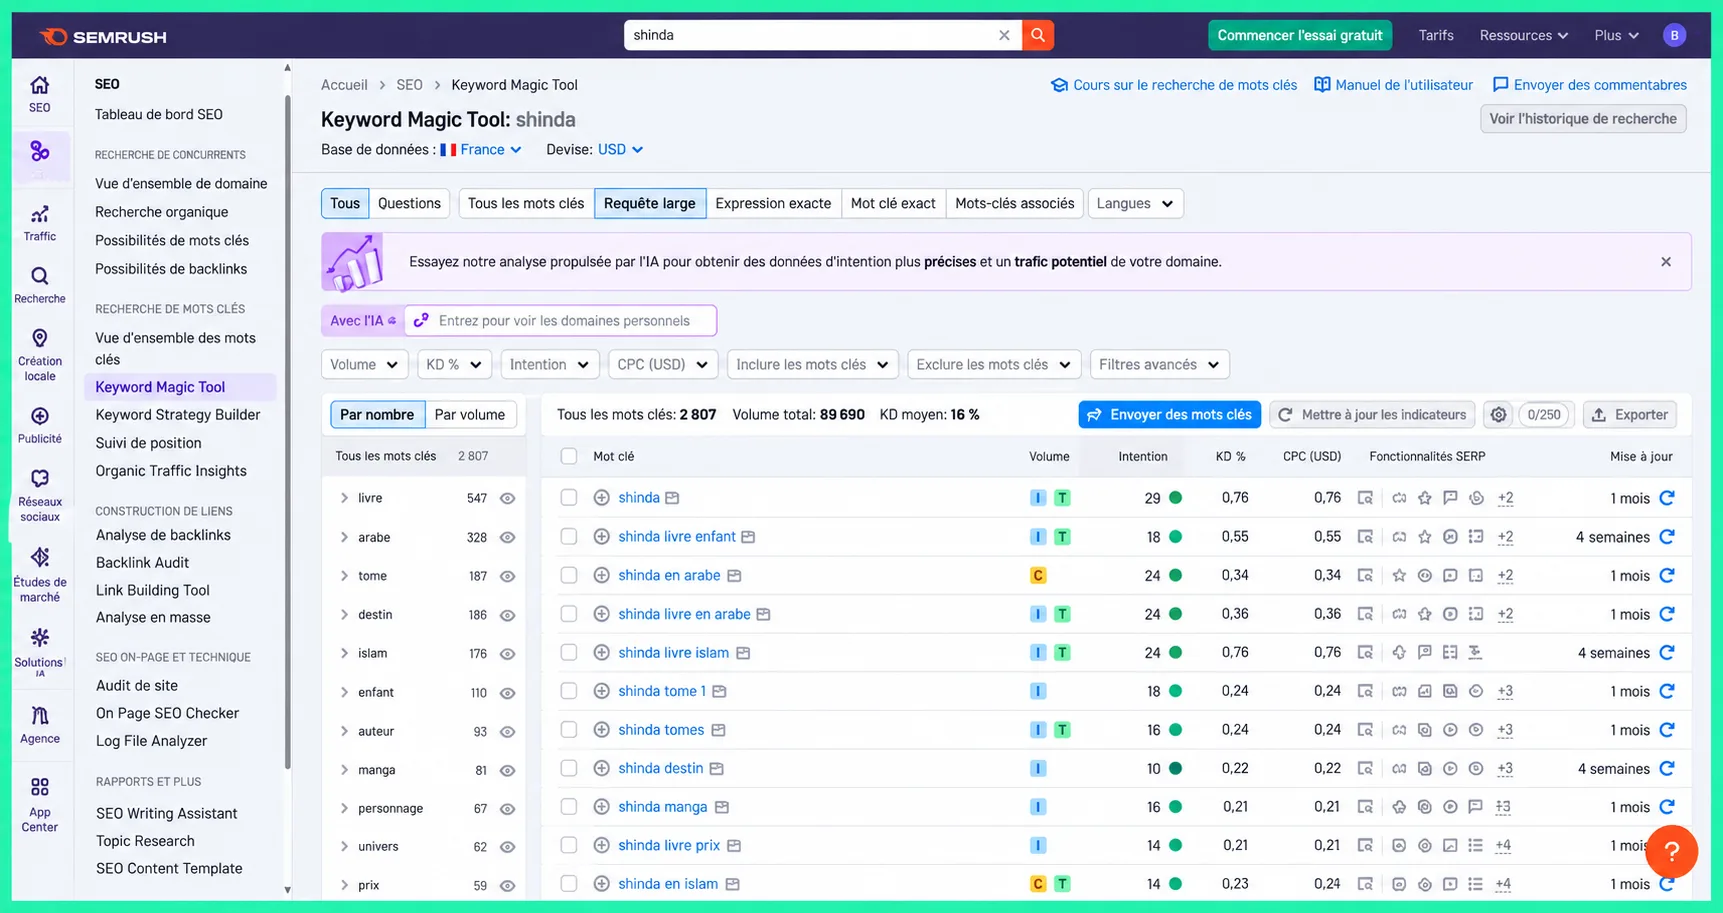Toggle eye icon for 'livre' group

[507, 498]
